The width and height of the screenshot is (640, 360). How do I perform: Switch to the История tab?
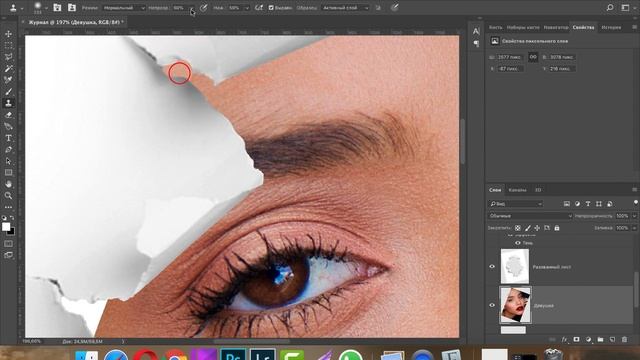coord(611,27)
